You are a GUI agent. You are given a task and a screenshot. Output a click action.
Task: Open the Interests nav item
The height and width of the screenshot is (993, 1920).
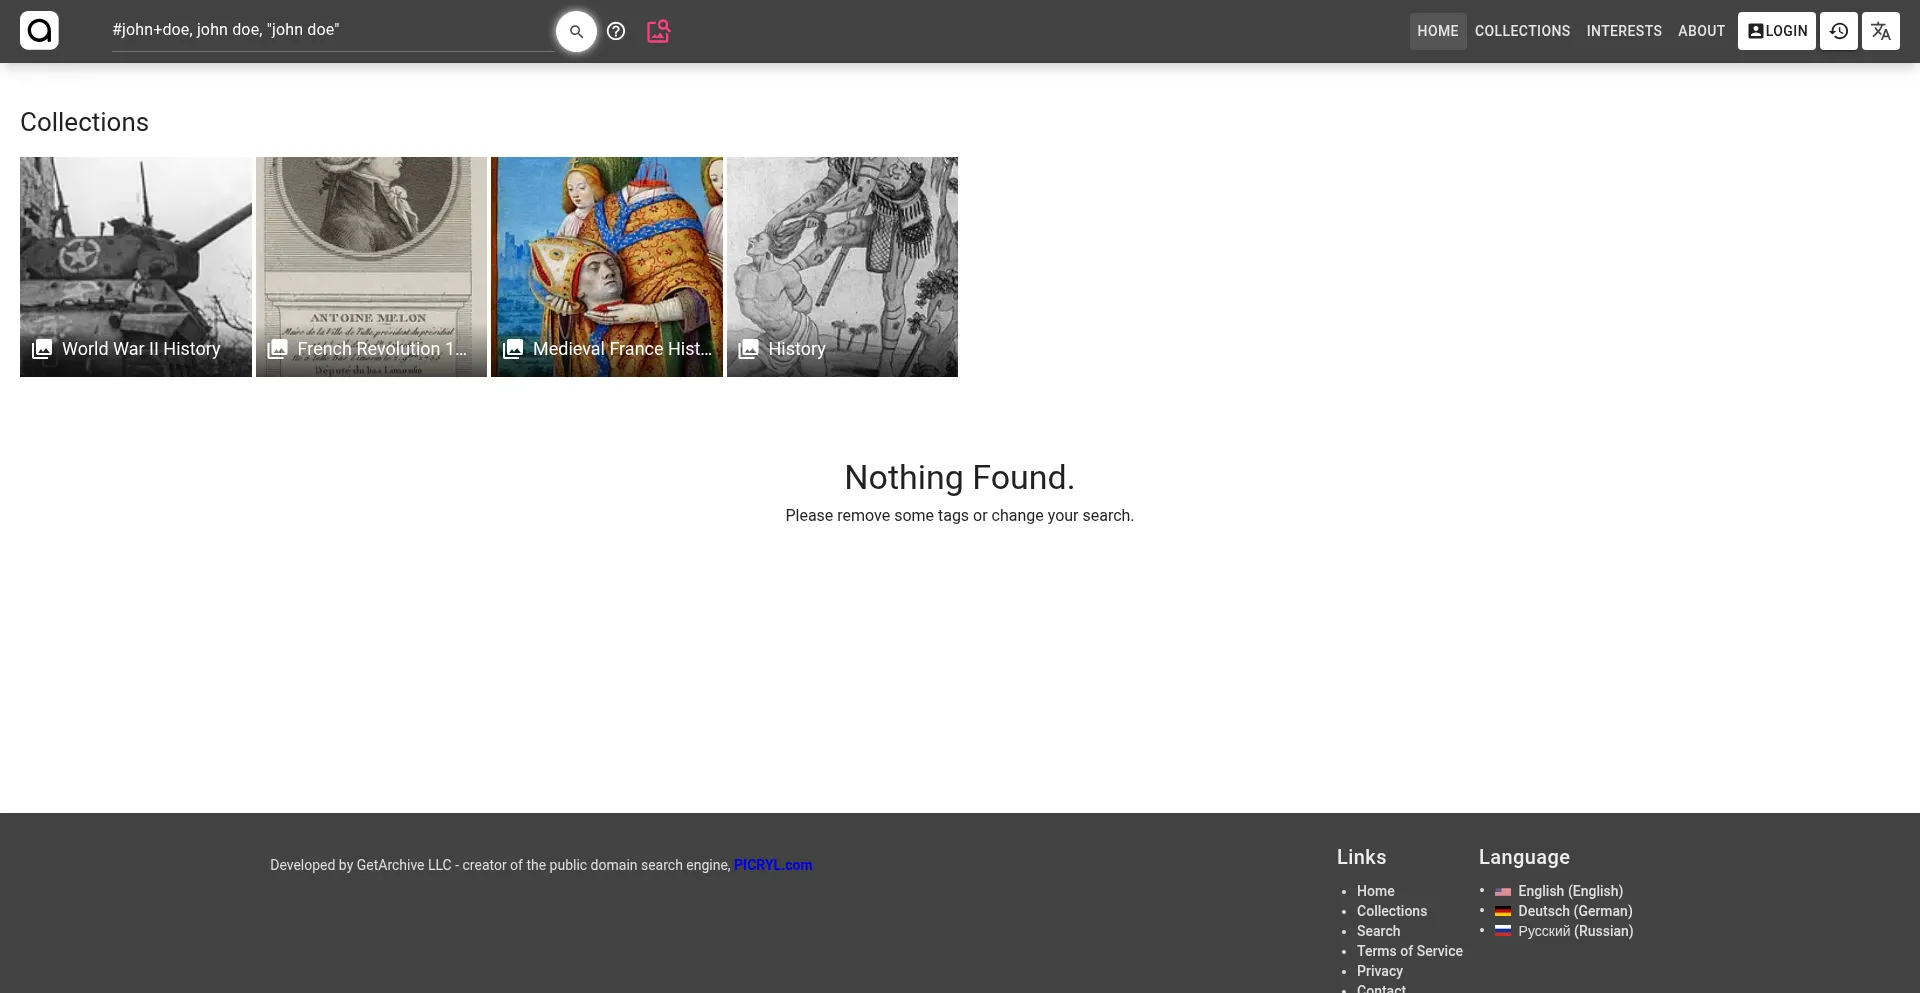(x=1623, y=31)
